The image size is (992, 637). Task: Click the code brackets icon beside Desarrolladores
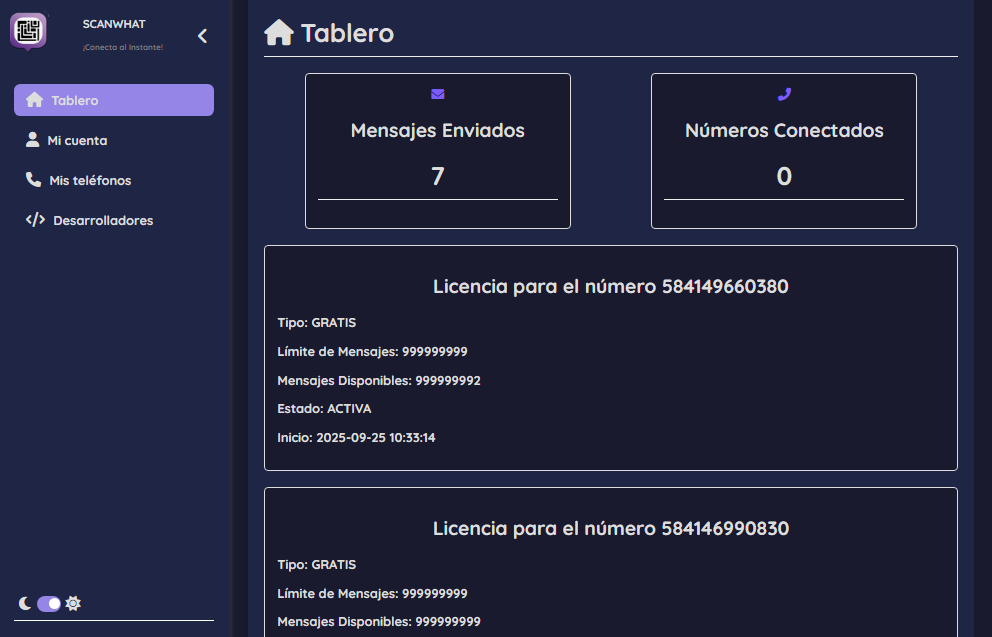35,220
